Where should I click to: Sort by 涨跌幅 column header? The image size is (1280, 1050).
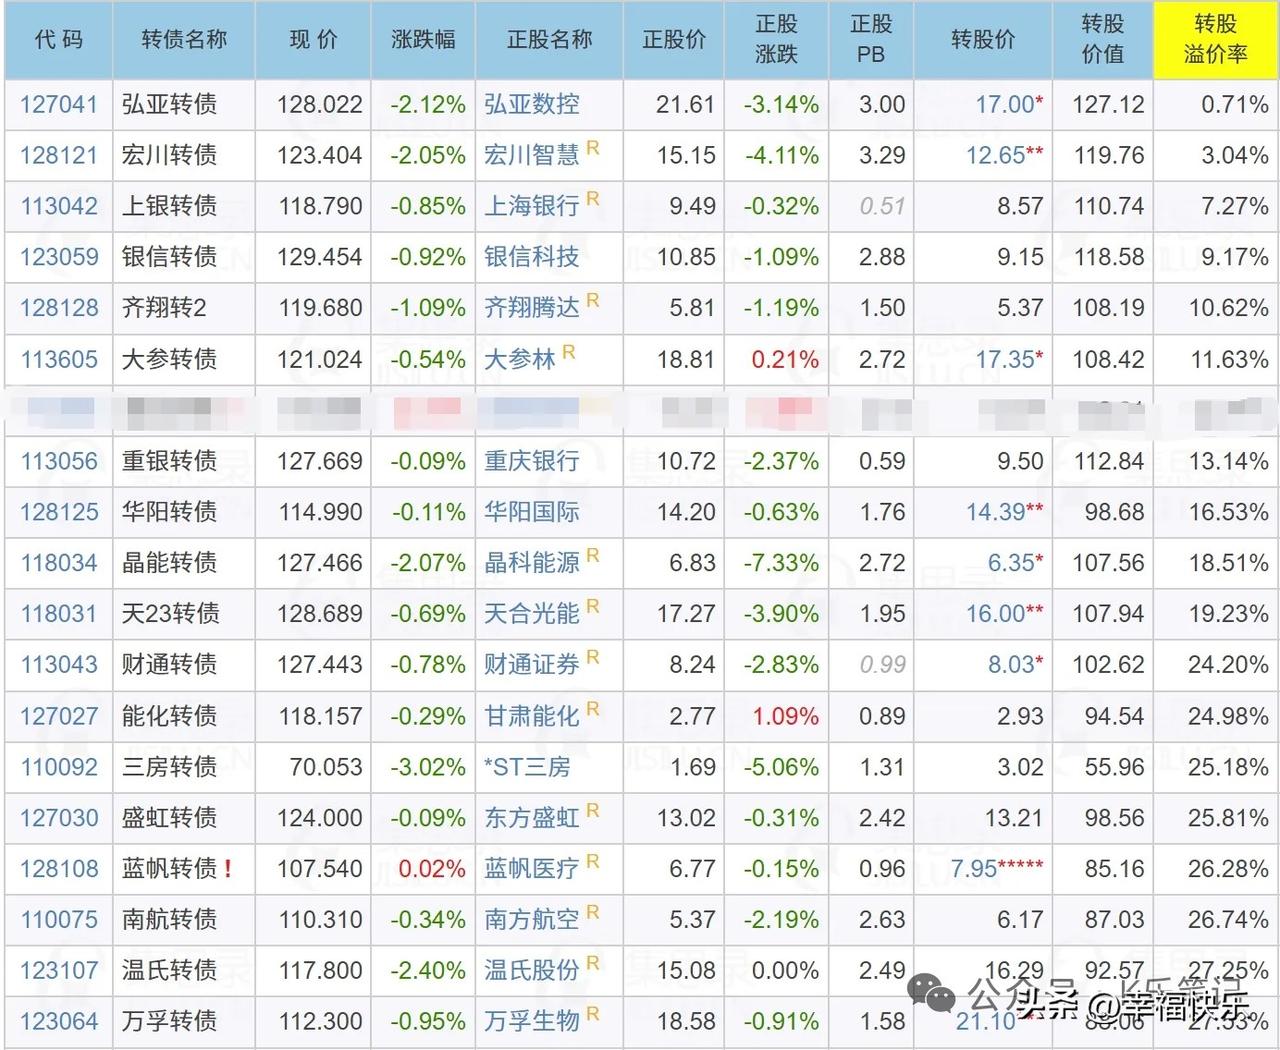pyautogui.click(x=423, y=39)
